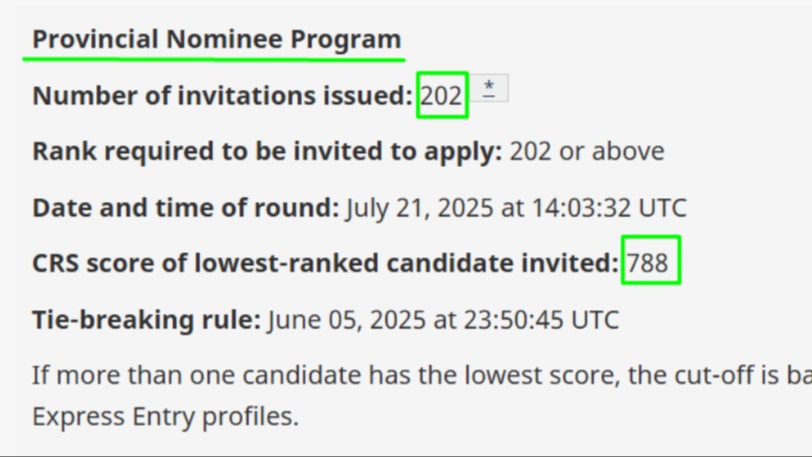Click the green-boxed 788 CRS score

coord(650,260)
